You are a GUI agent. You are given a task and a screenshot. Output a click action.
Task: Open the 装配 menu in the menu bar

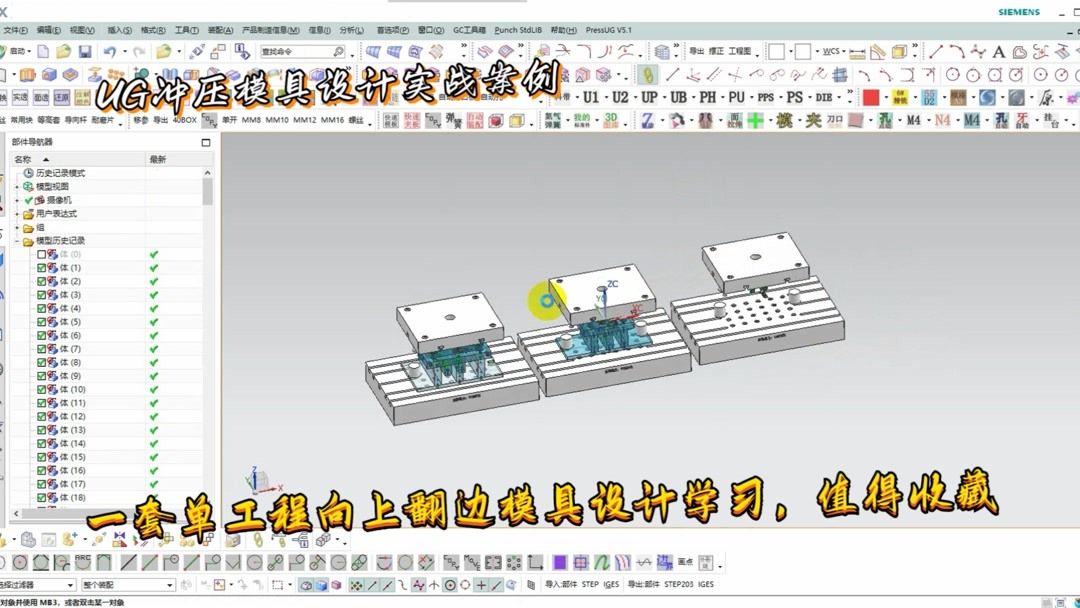click(218, 30)
